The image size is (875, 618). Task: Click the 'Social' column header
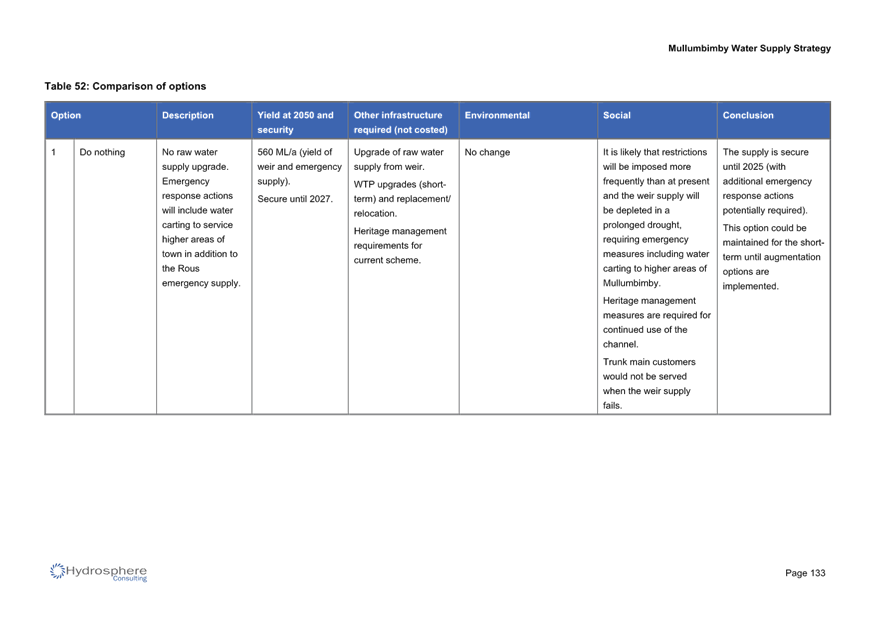pyautogui.click(x=657, y=121)
